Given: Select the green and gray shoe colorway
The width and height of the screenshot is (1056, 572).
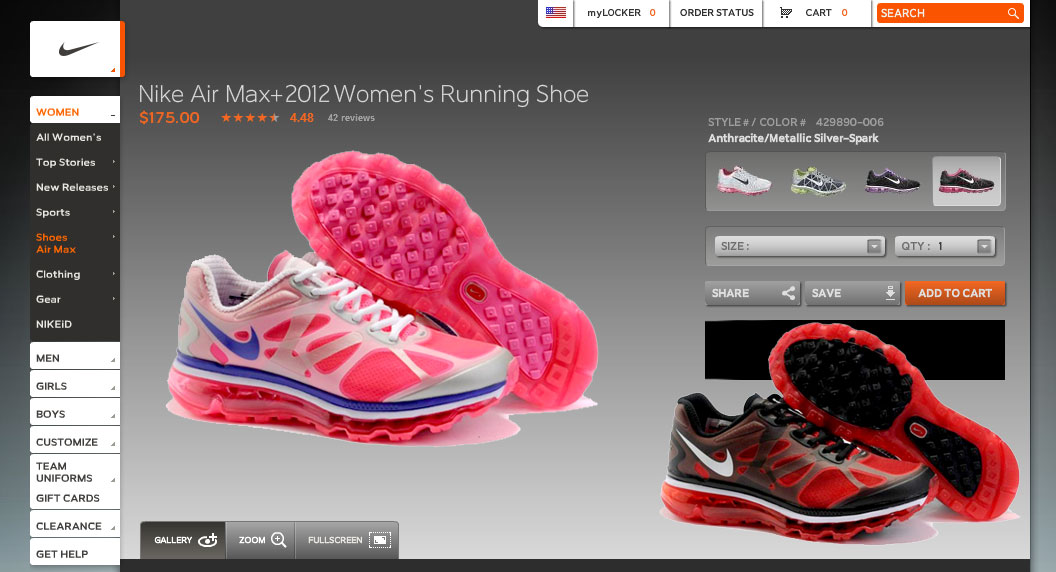Looking at the screenshot, I should tap(818, 181).
